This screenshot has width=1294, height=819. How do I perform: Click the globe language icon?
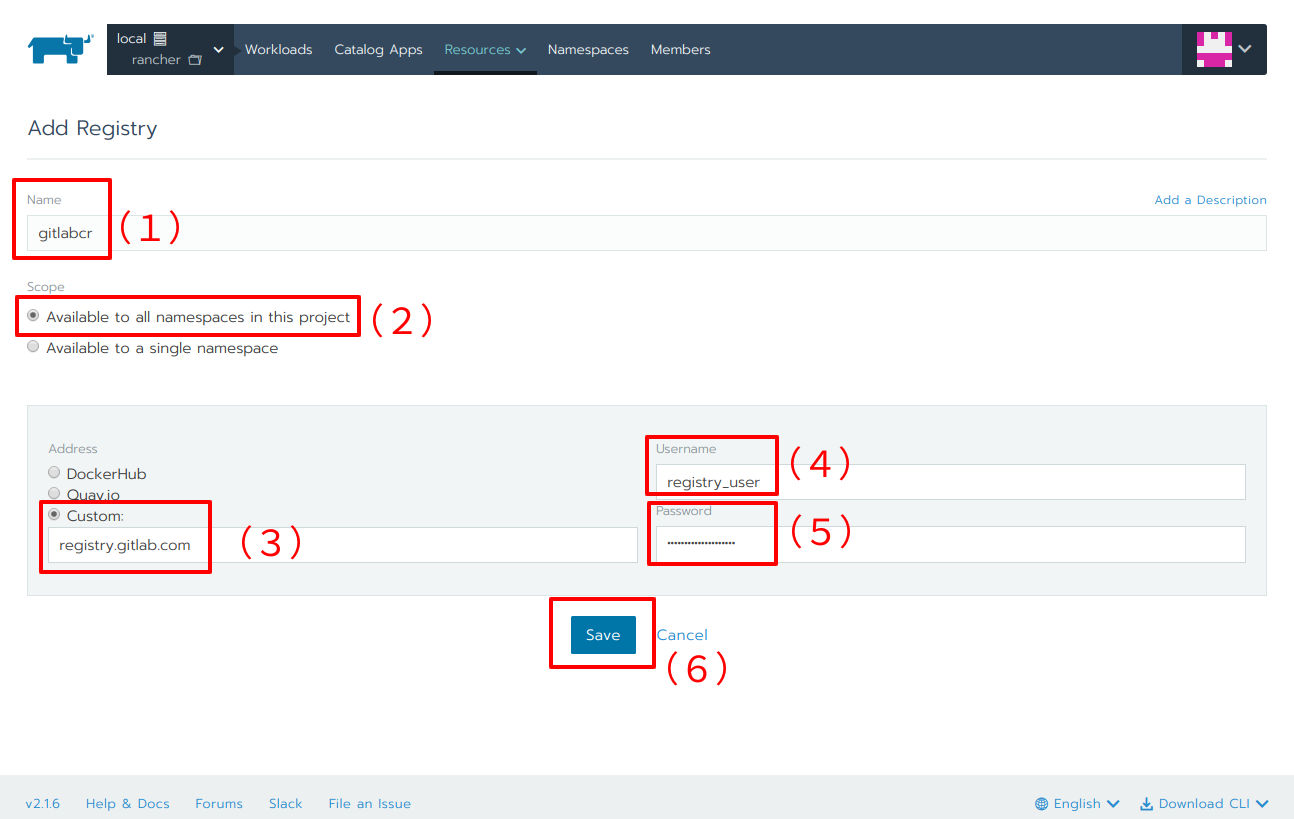tap(1042, 804)
